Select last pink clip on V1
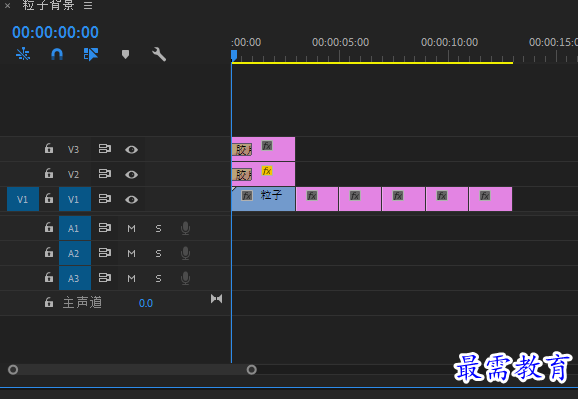Screen dimensions: 578x399 (491, 199)
